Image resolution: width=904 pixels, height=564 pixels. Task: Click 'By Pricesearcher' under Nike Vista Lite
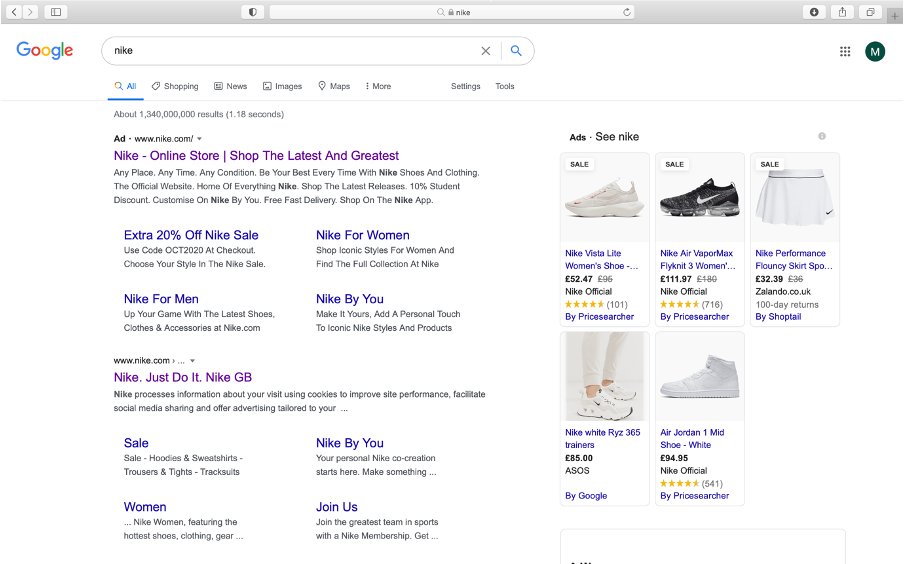pos(599,317)
